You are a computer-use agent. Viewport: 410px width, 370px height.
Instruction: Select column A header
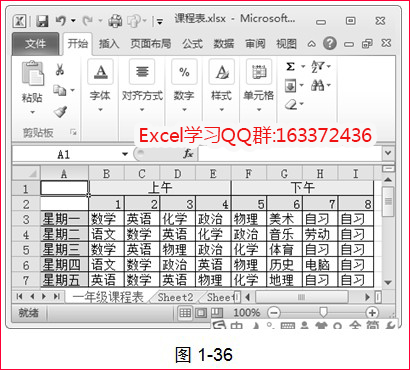tap(64, 173)
